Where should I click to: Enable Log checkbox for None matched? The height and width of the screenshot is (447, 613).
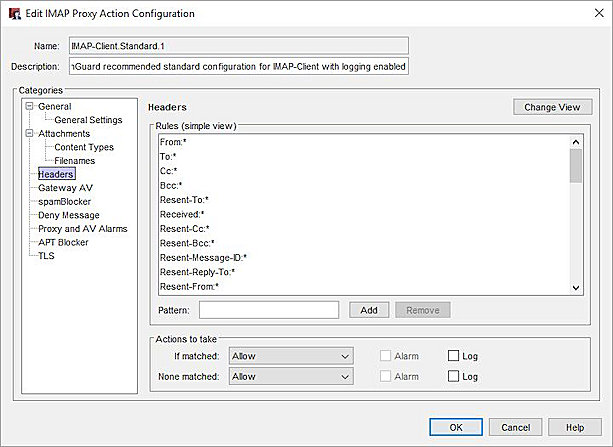[x=453, y=377]
